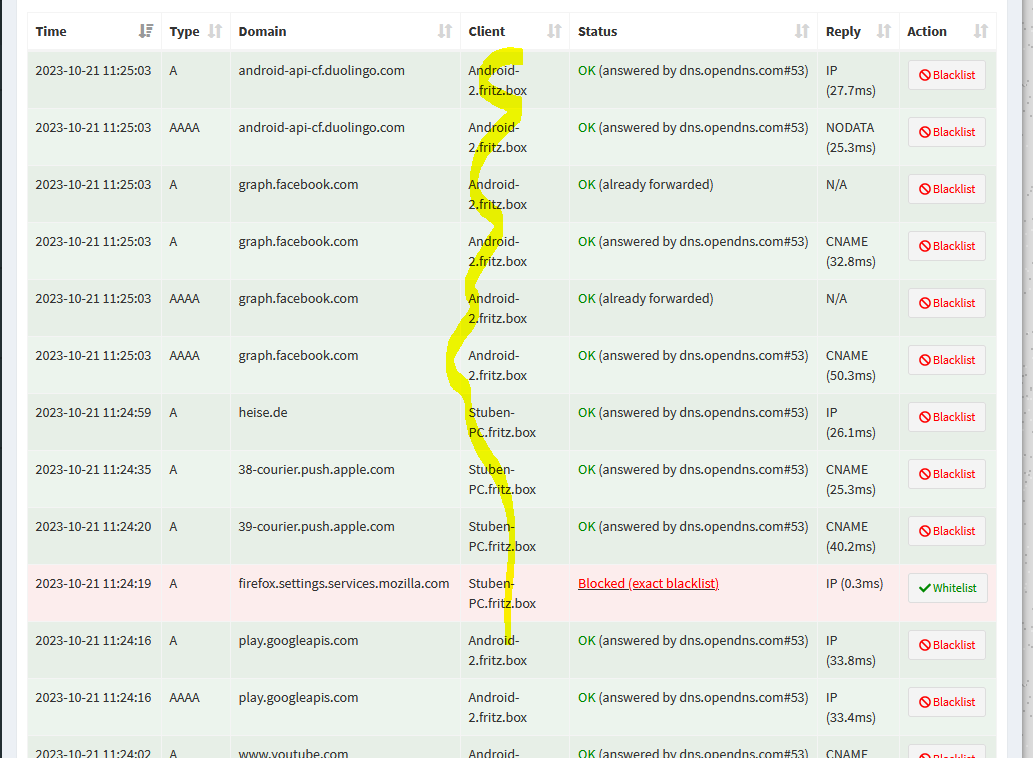Click timestamp 2023-10-21 11:24:35
The image size is (1033, 758).
(93, 470)
